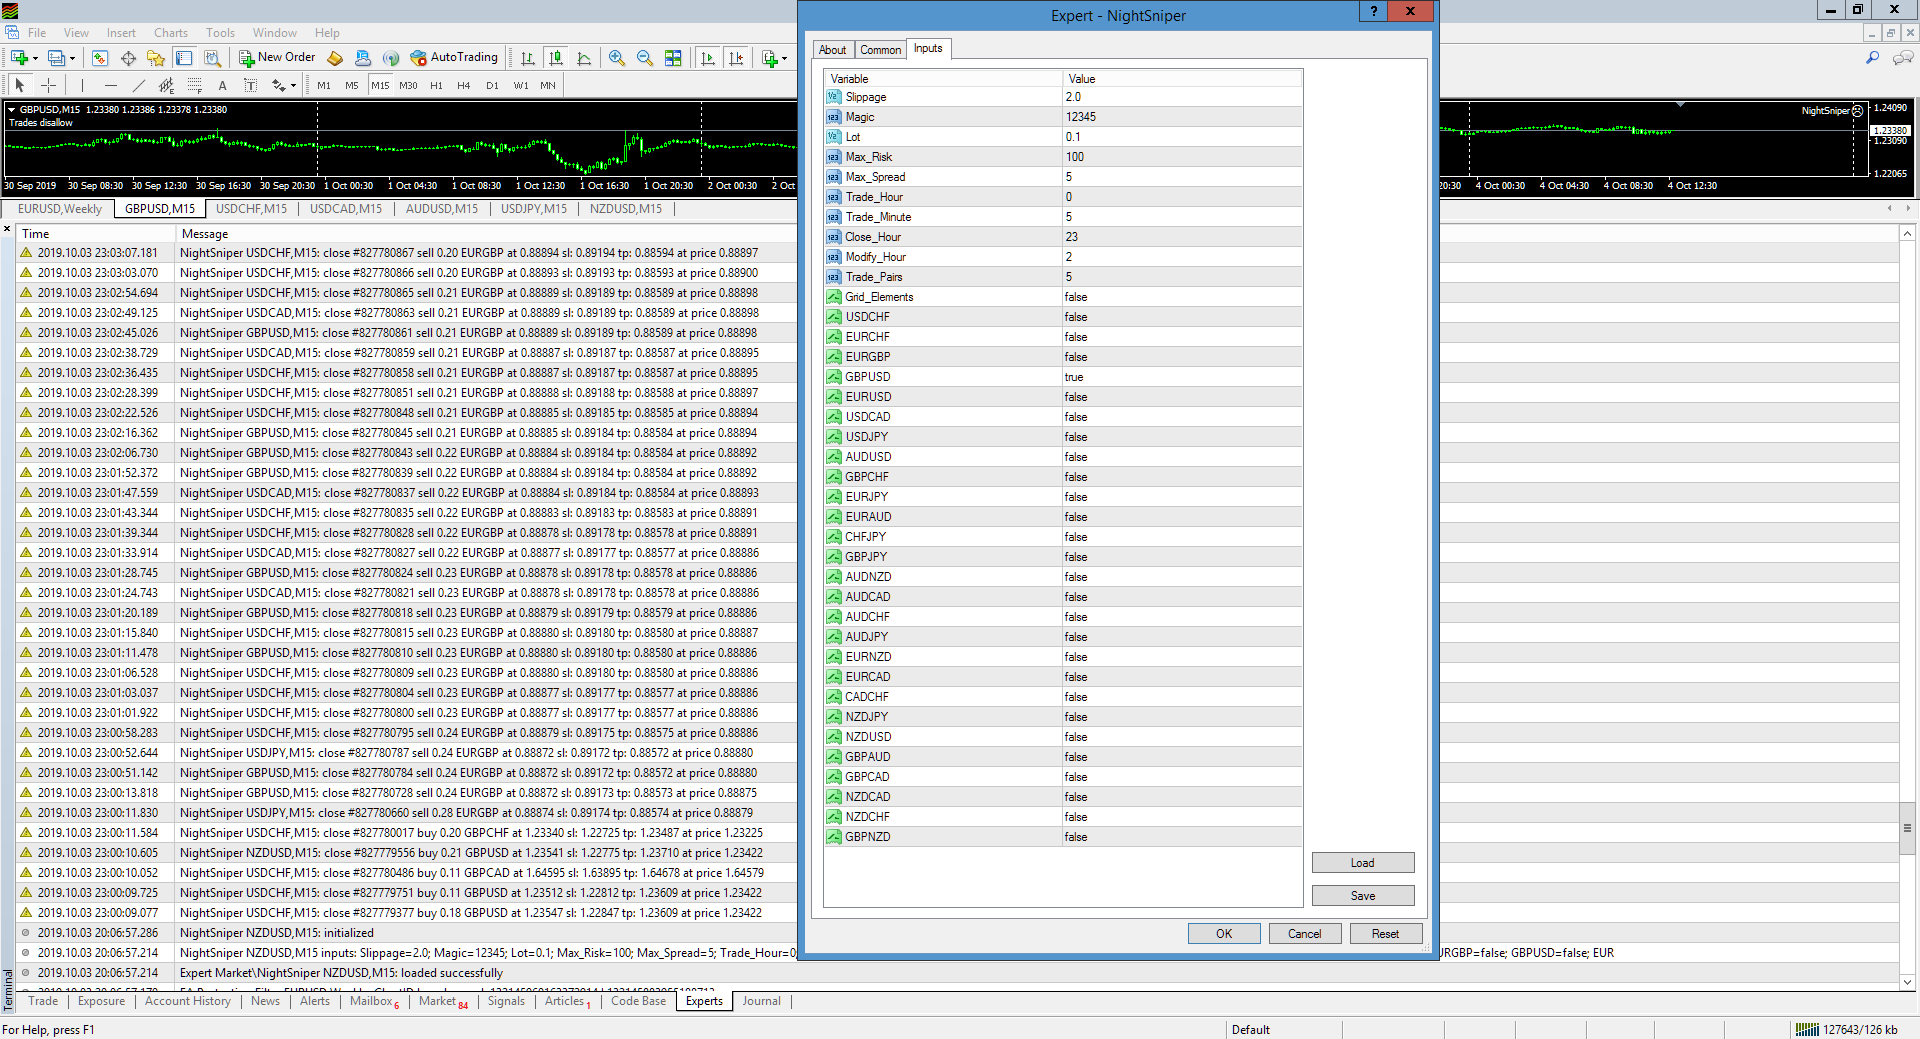
Task: Open the Journal terminal tab
Action: (761, 1001)
